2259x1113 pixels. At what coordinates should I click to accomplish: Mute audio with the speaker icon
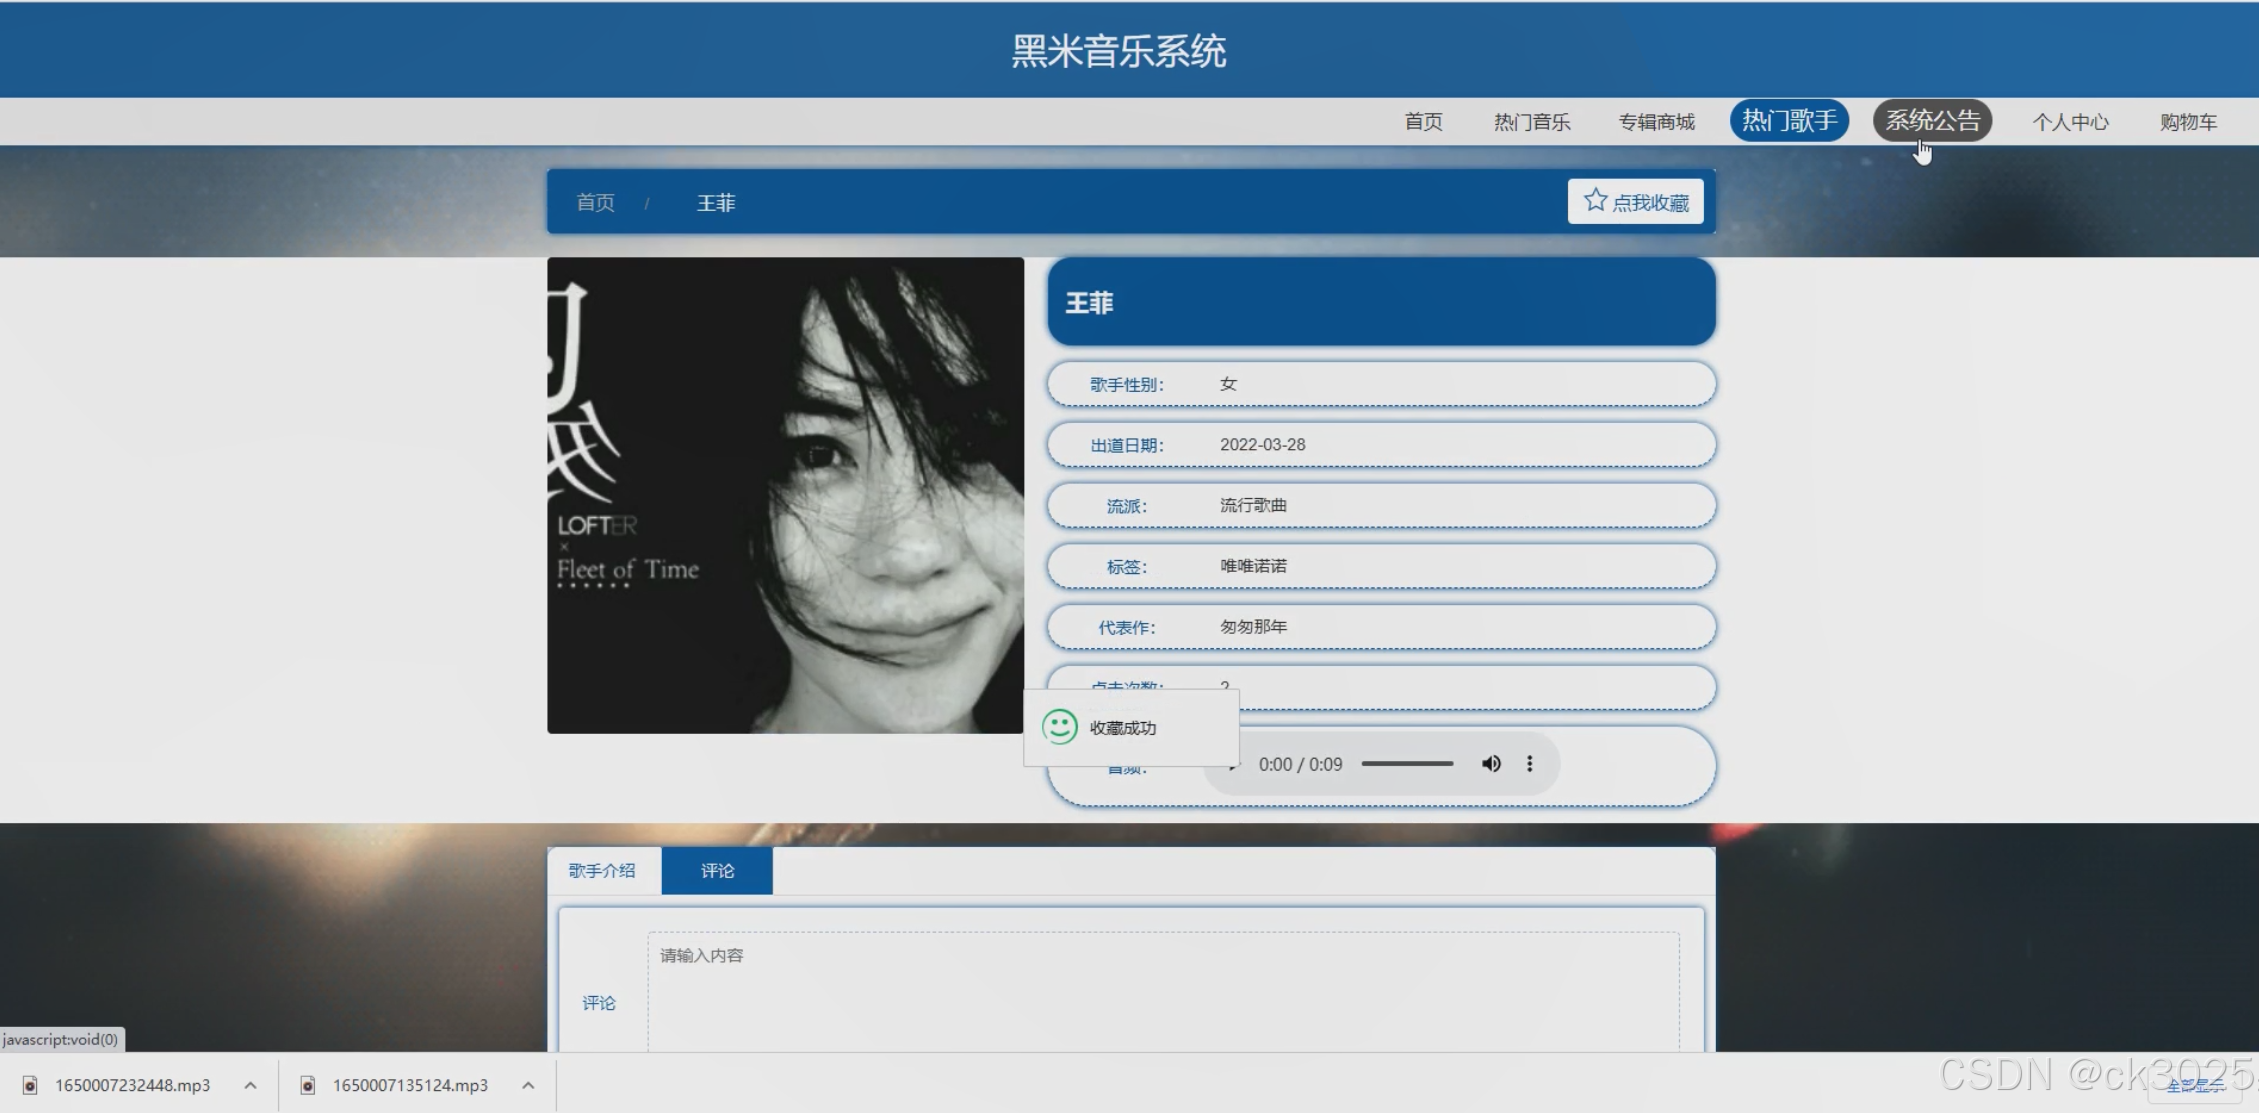[x=1491, y=764]
